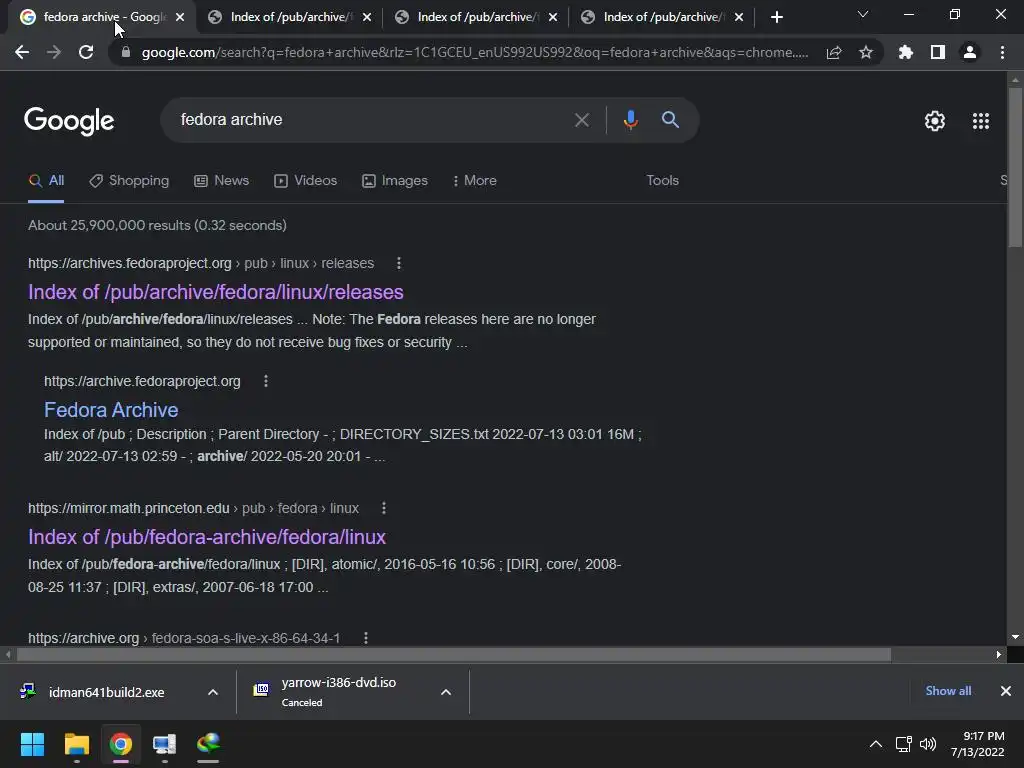The height and width of the screenshot is (768, 1024).
Task: Open options for archive.org result
Action: point(366,638)
